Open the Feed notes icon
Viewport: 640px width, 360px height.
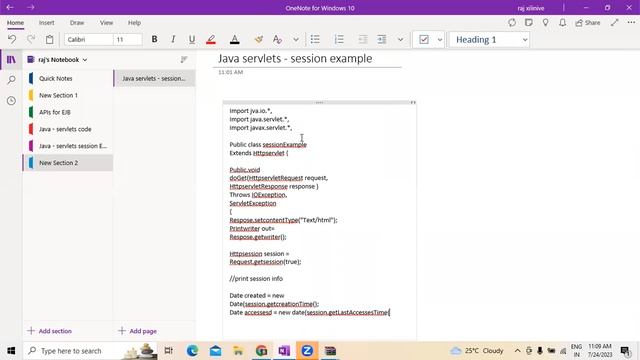(529, 23)
